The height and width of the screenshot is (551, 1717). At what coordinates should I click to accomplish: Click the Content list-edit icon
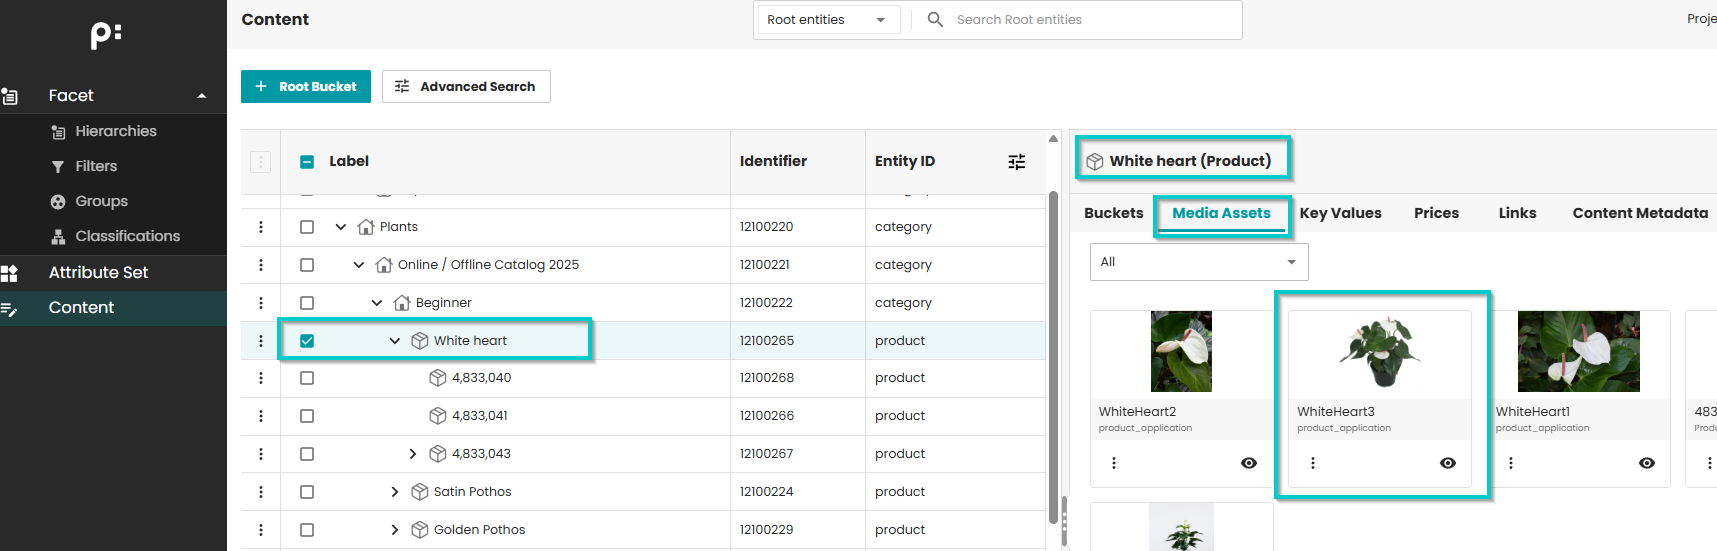9,309
